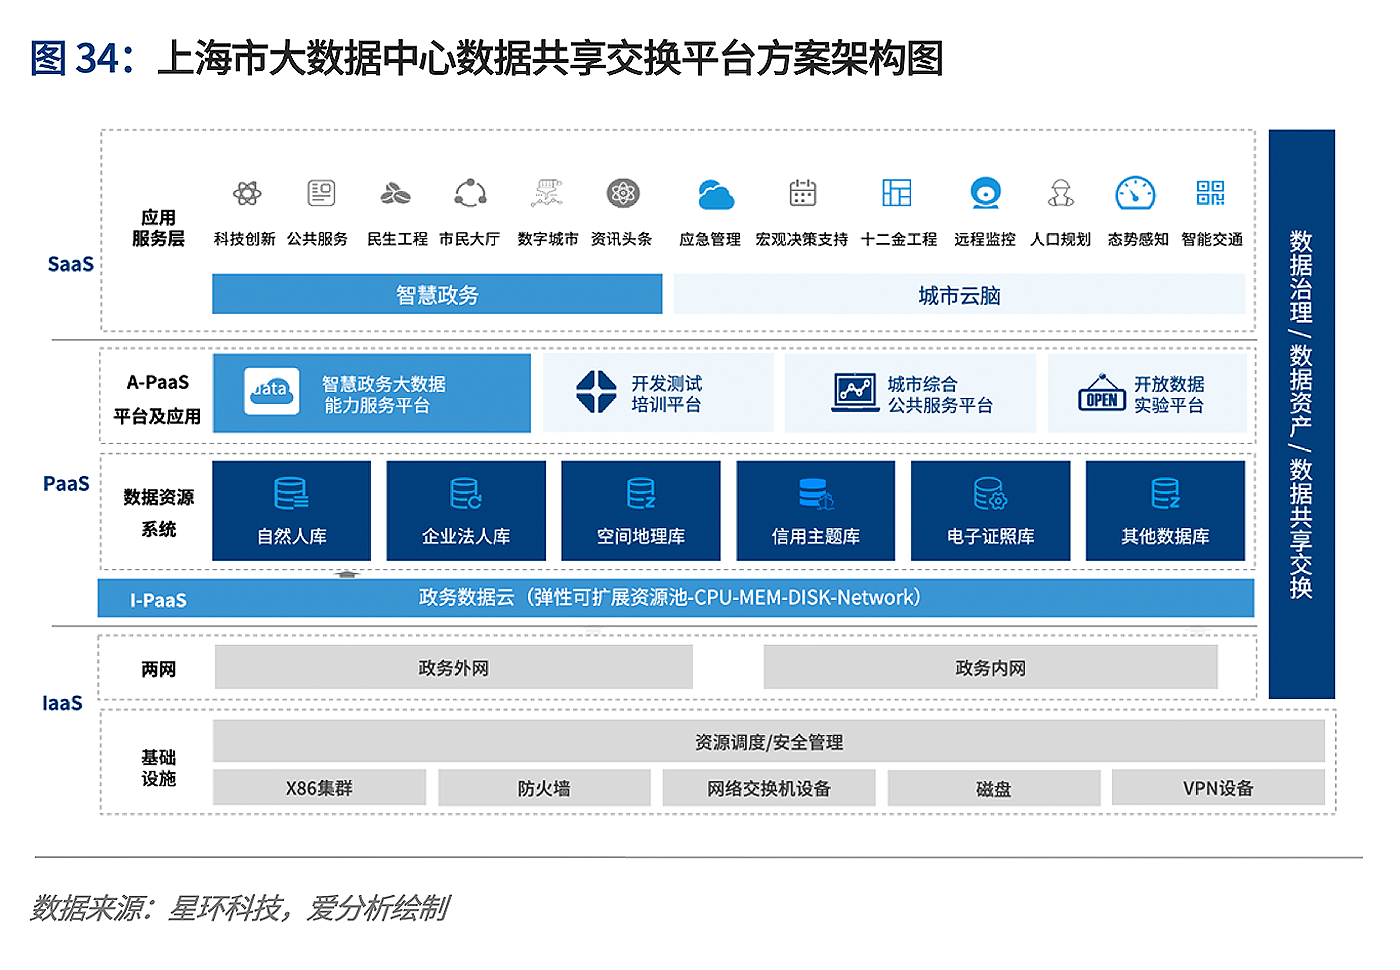Open the 宏观决策支持 calendar icon

click(x=803, y=193)
